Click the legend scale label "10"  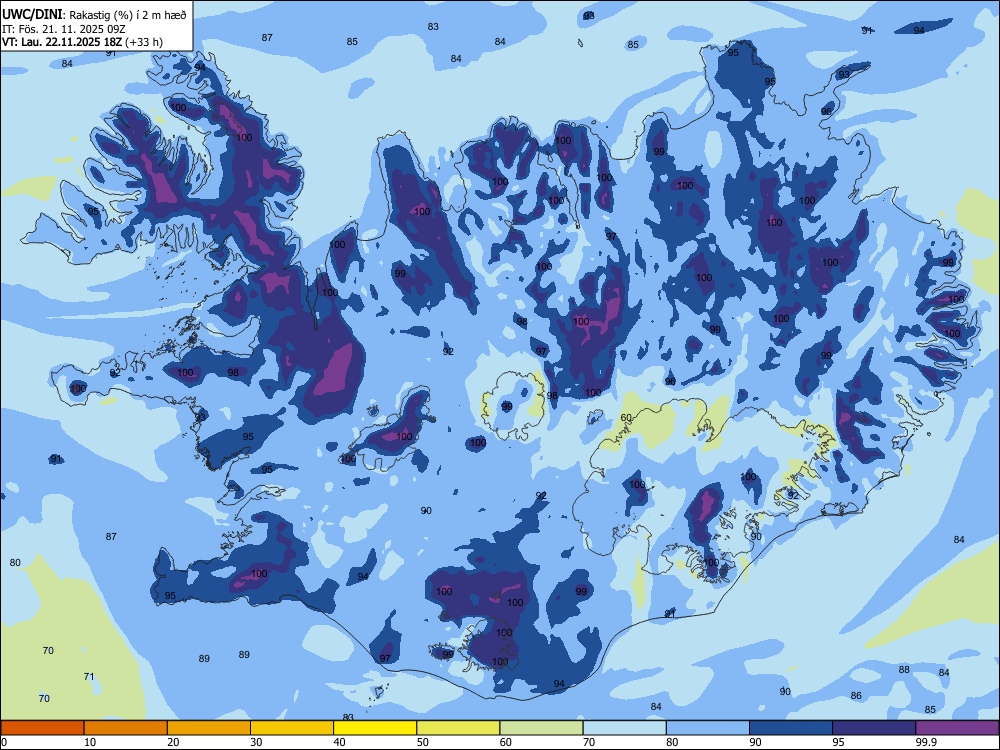[90, 742]
